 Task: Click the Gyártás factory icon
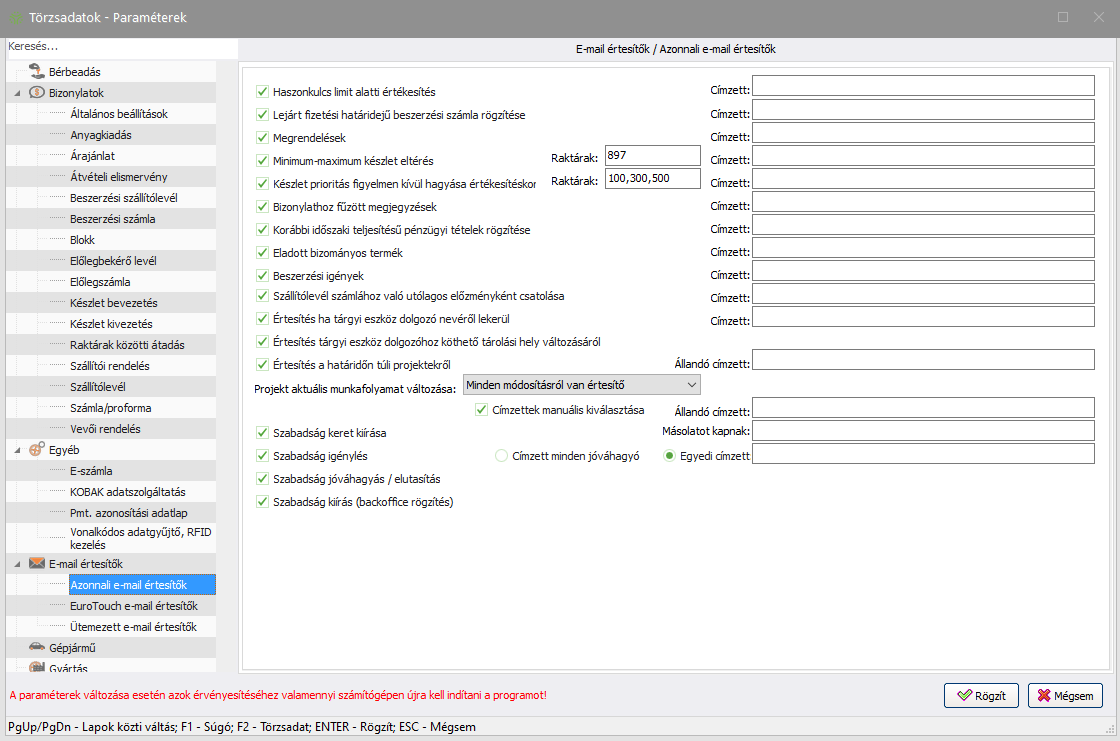click(x=36, y=667)
